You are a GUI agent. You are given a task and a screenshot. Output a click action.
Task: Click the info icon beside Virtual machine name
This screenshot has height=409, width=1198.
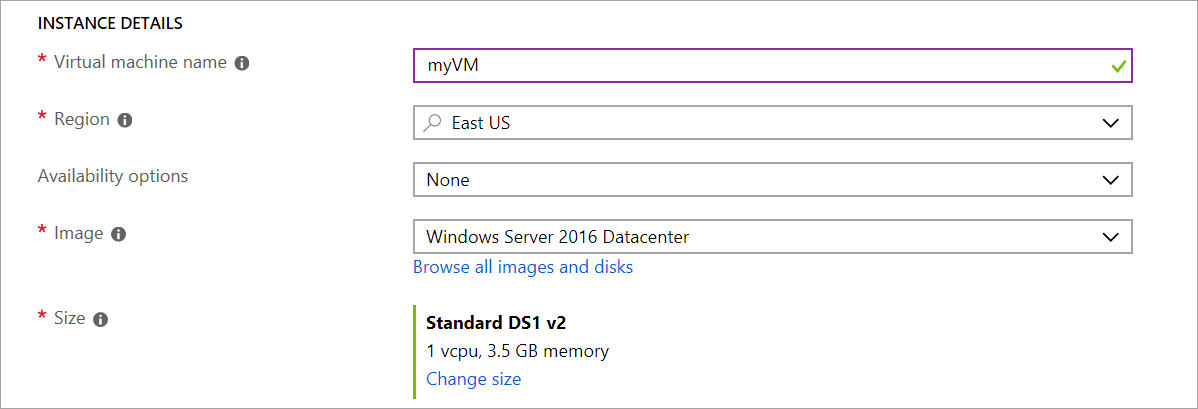pos(242,63)
